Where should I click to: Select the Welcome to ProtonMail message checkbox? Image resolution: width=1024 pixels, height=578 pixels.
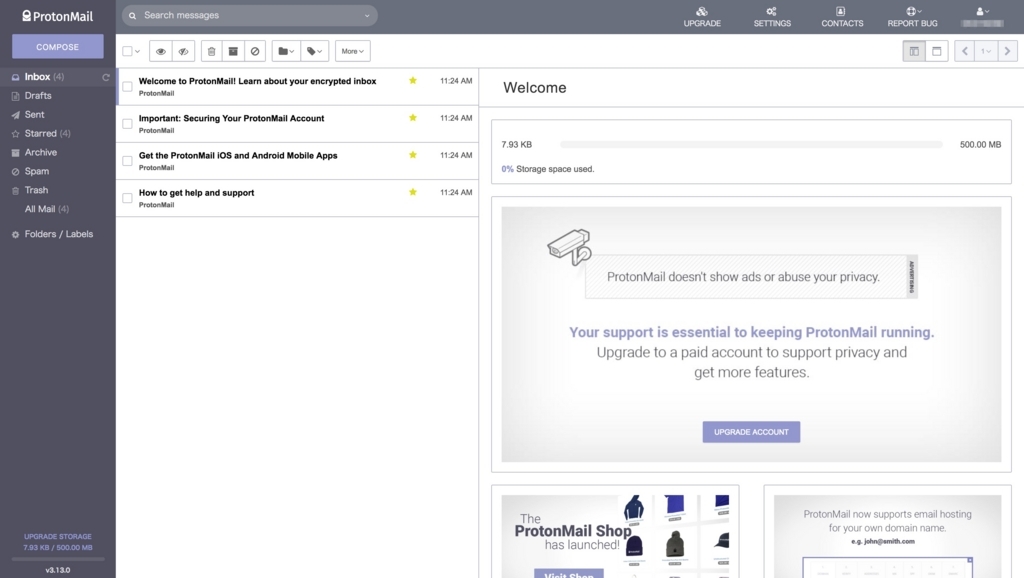pos(127,86)
